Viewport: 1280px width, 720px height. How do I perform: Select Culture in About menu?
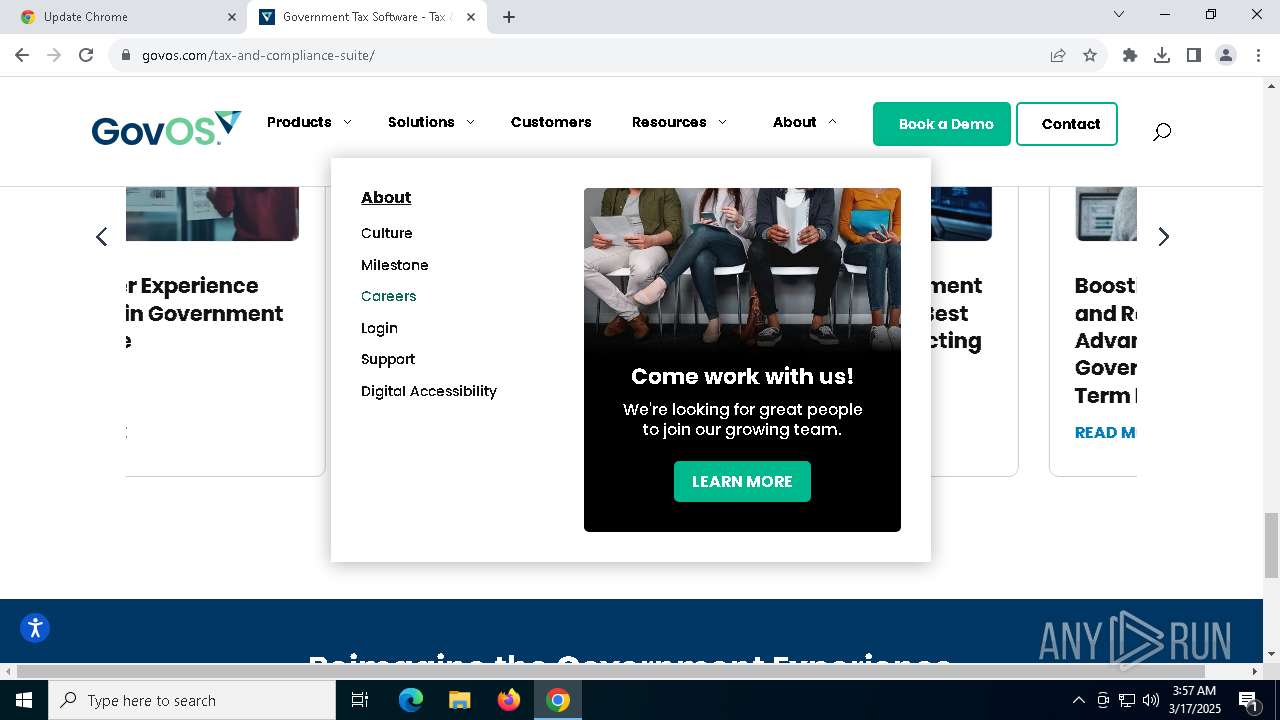click(386, 233)
